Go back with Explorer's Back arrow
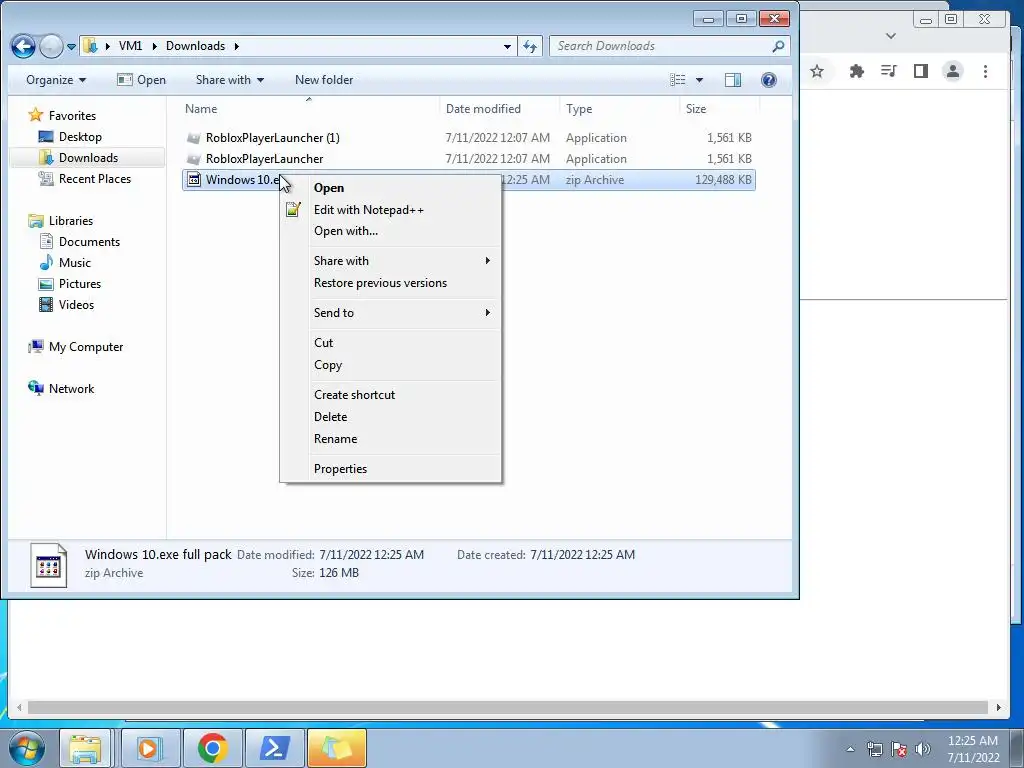Viewport: 1024px width, 768px height. (24, 46)
